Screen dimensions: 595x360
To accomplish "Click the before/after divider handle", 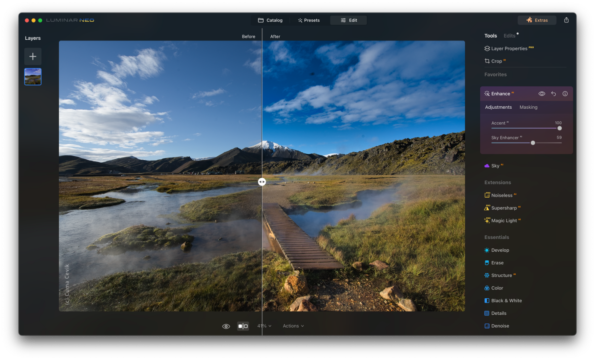I will coord(262,182).
